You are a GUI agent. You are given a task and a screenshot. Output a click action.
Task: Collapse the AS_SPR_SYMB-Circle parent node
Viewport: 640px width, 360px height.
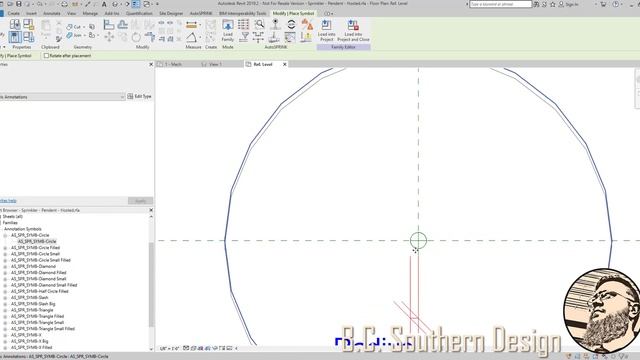tap(5, 236)
